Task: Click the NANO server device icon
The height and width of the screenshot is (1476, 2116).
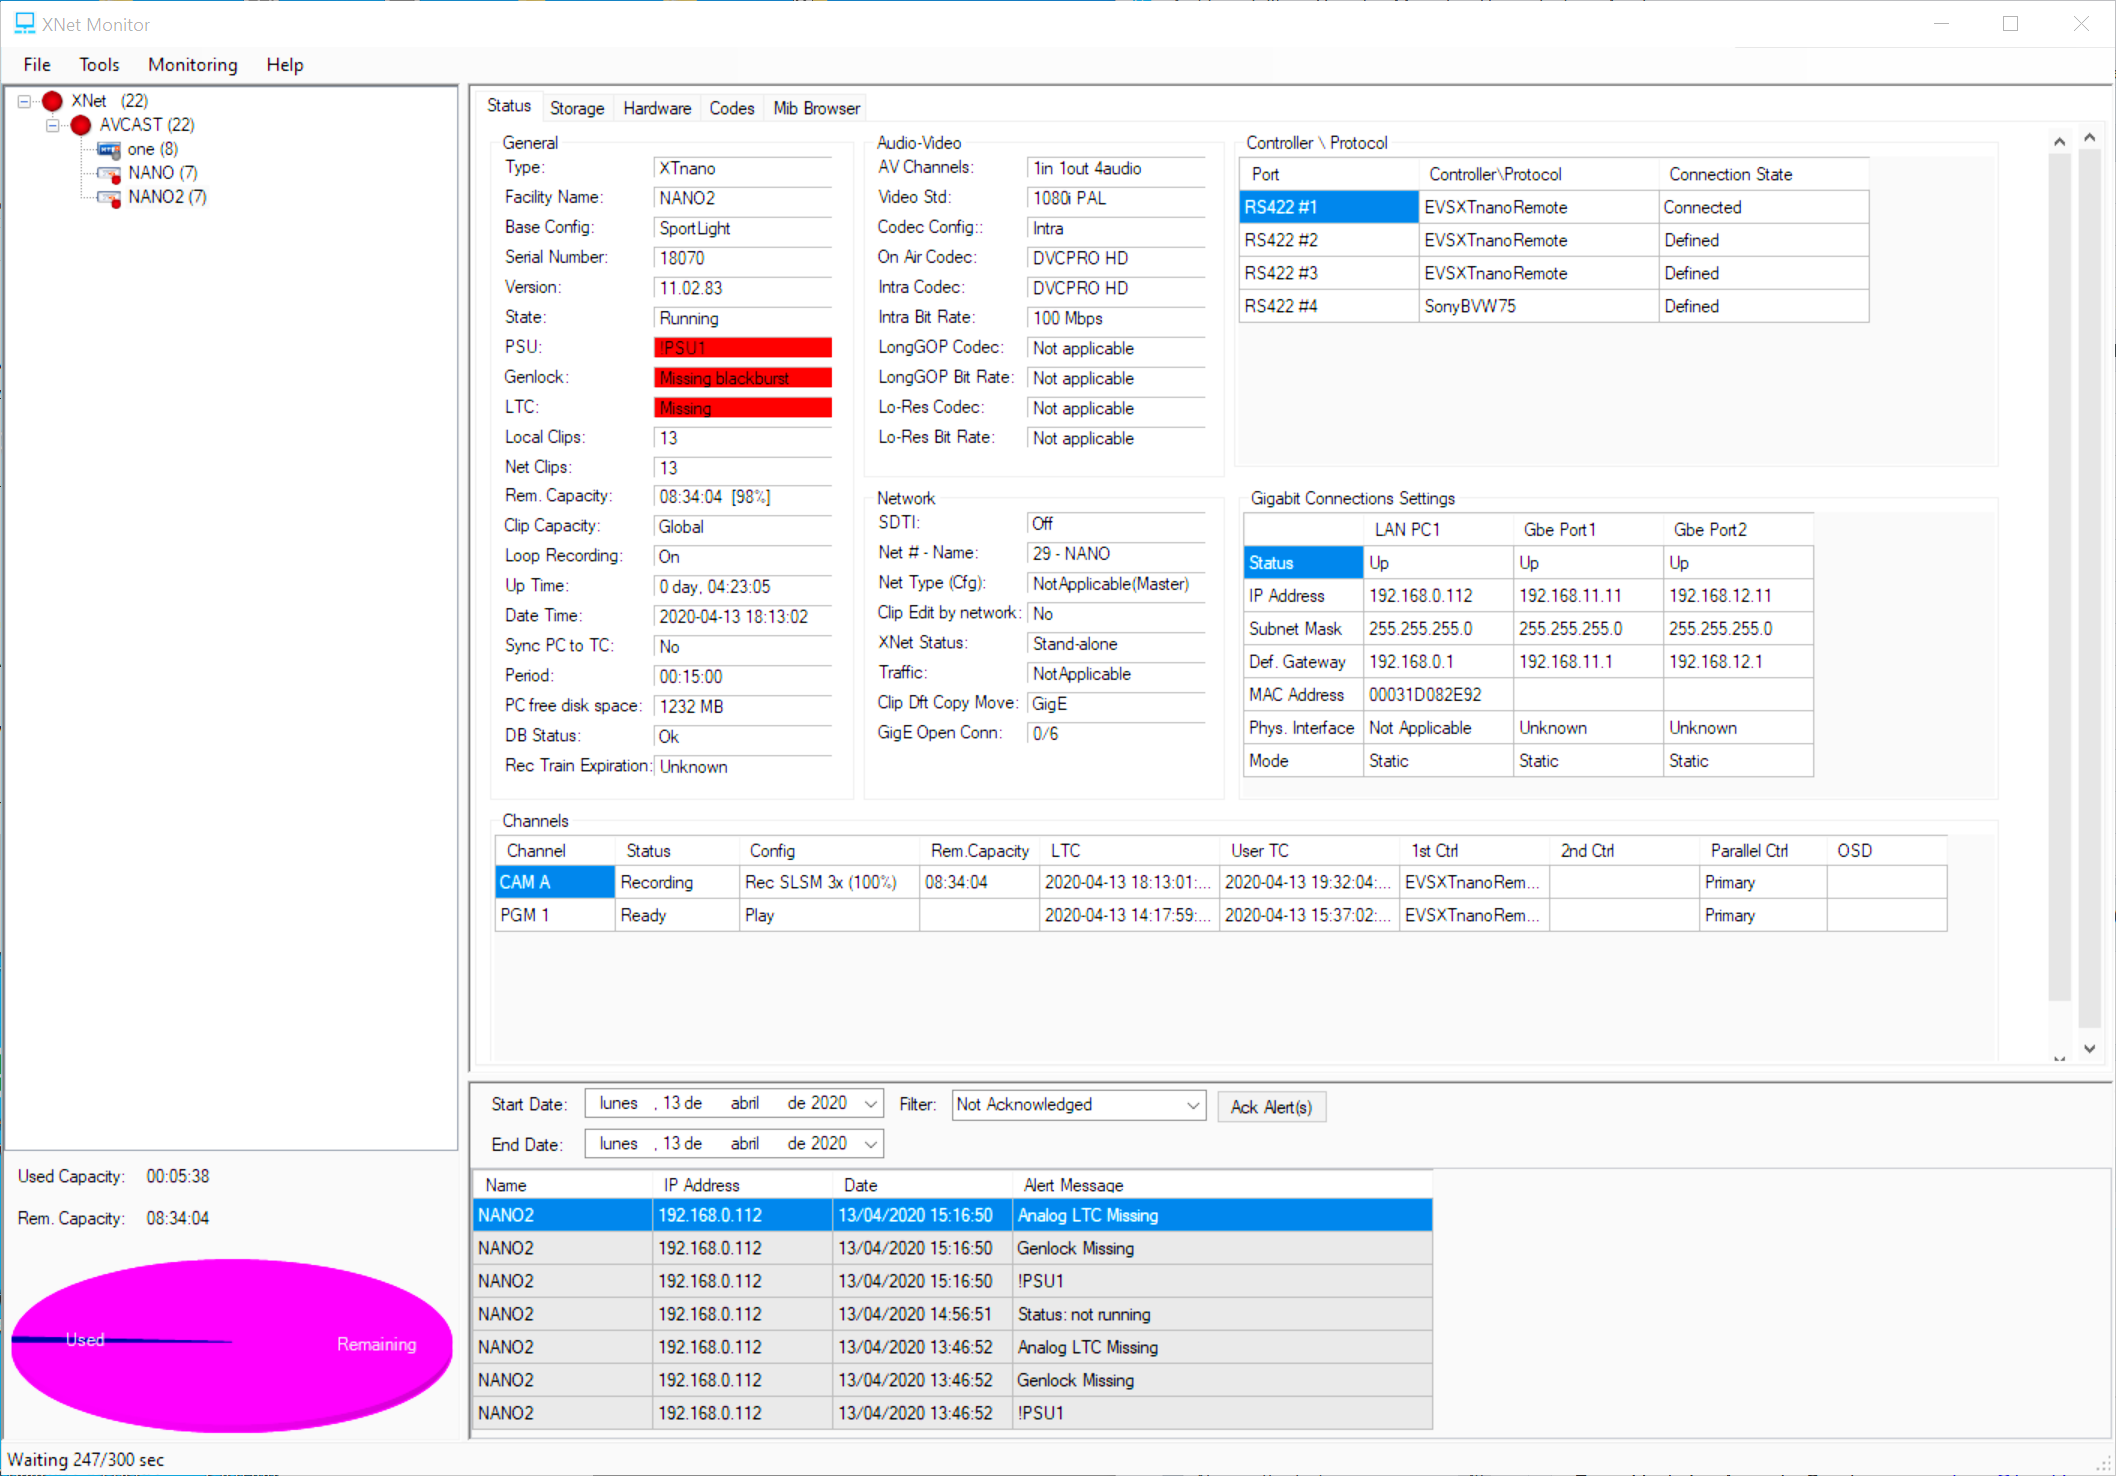Action: tap(109, 173)
